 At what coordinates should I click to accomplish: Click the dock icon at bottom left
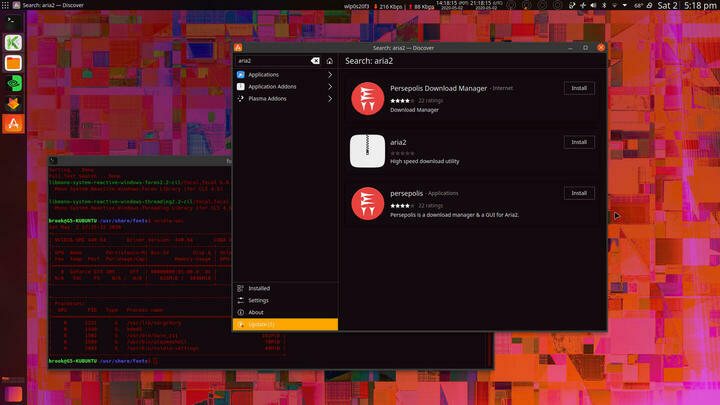pyautogui.click(x=13, y=394)
